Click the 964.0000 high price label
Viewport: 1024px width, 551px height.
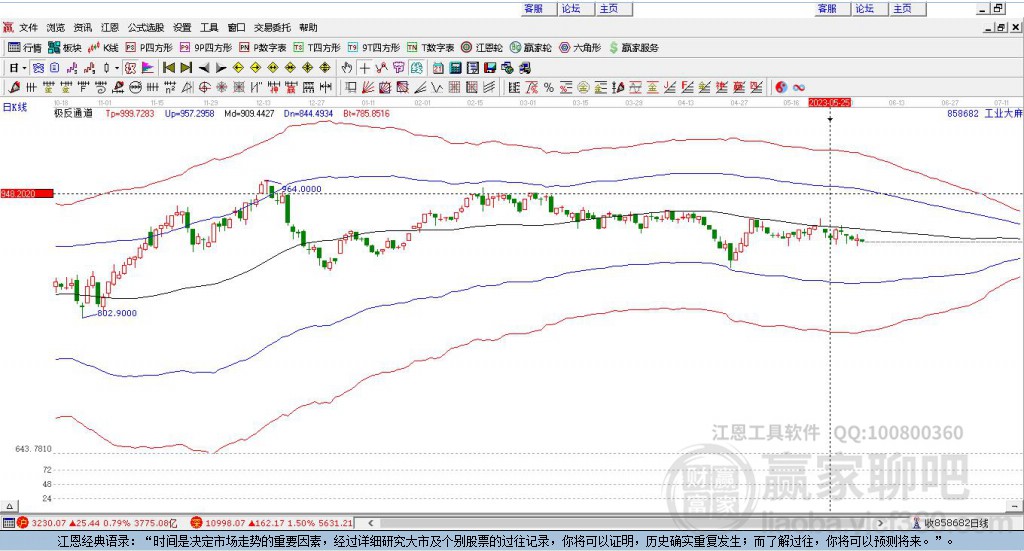[x=302, y=189]
